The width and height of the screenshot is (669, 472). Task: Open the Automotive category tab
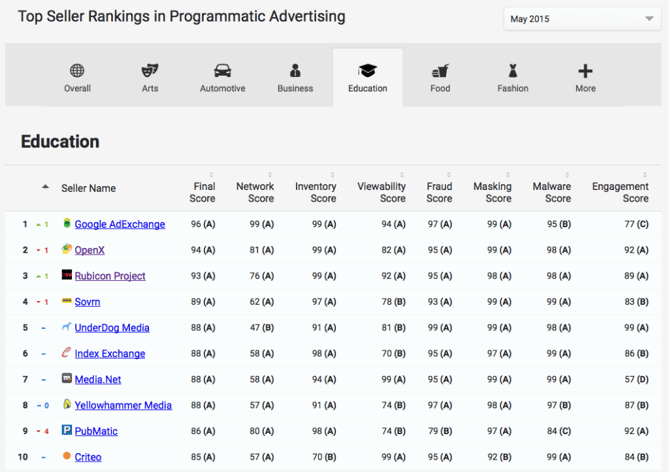point(222,78)
